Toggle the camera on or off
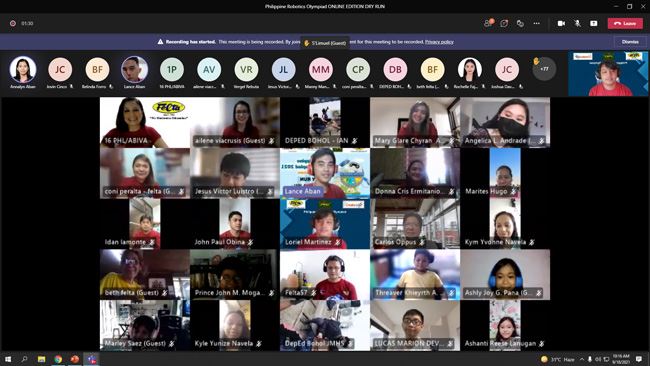The image size is (650, 366). 561,23
